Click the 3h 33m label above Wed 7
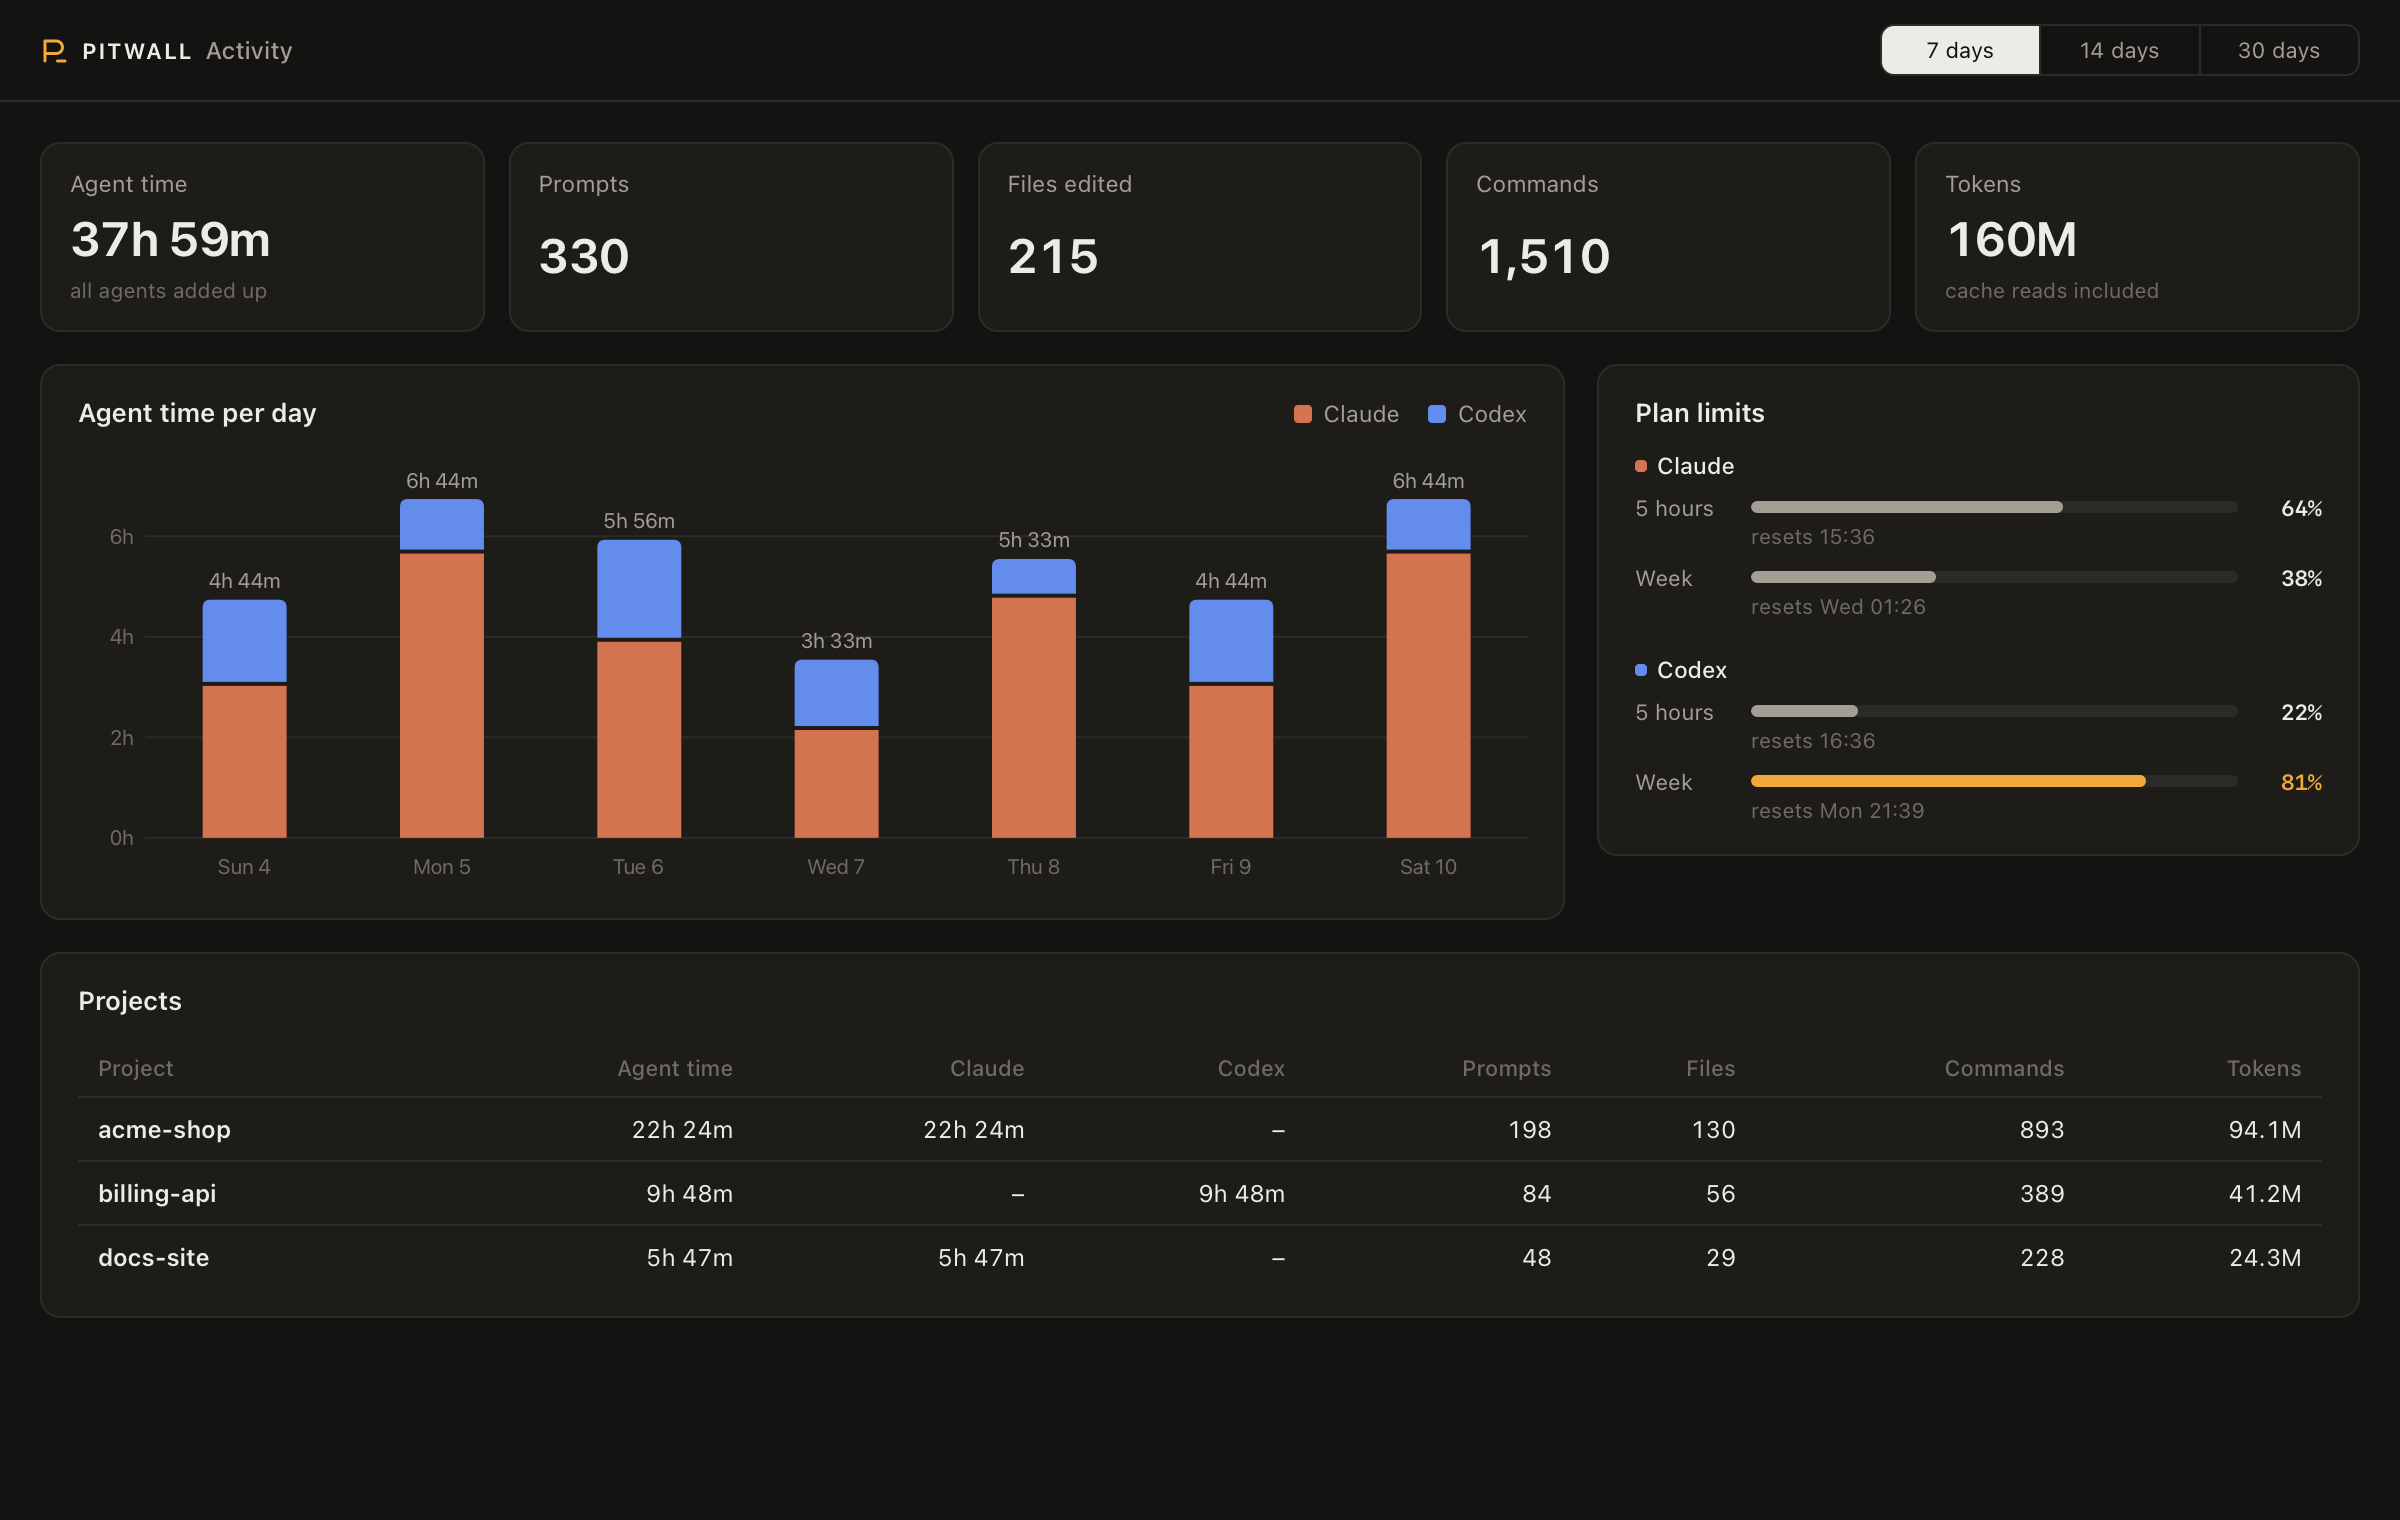2400x1520 pixels. [836, 640]
